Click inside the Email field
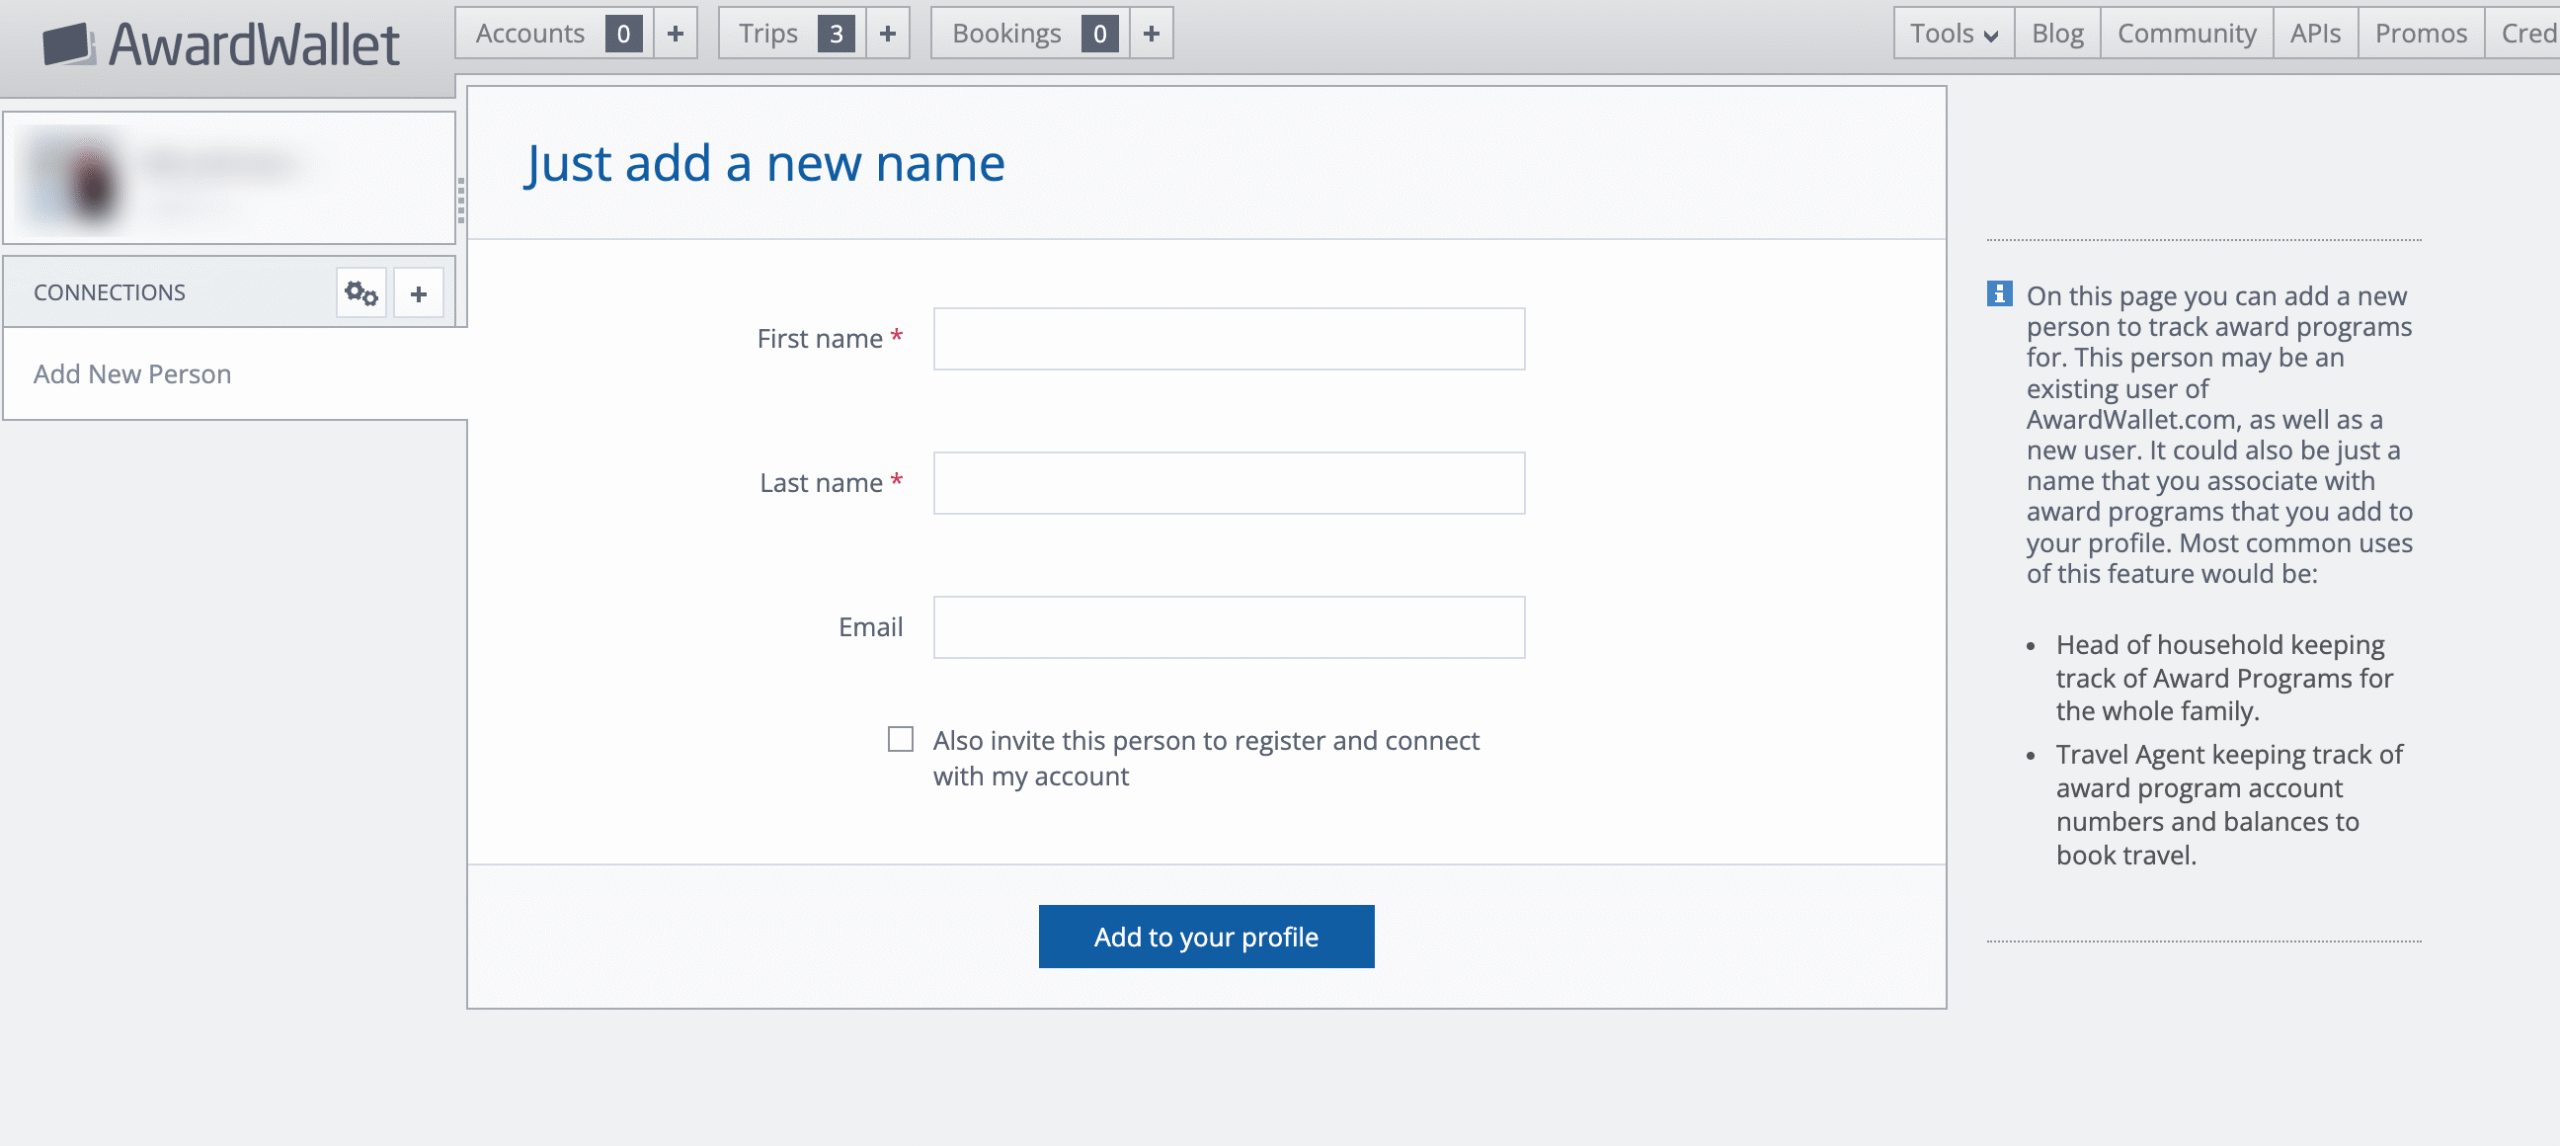This screenshot has width=2560, height=1146. tap(1227, 627)
